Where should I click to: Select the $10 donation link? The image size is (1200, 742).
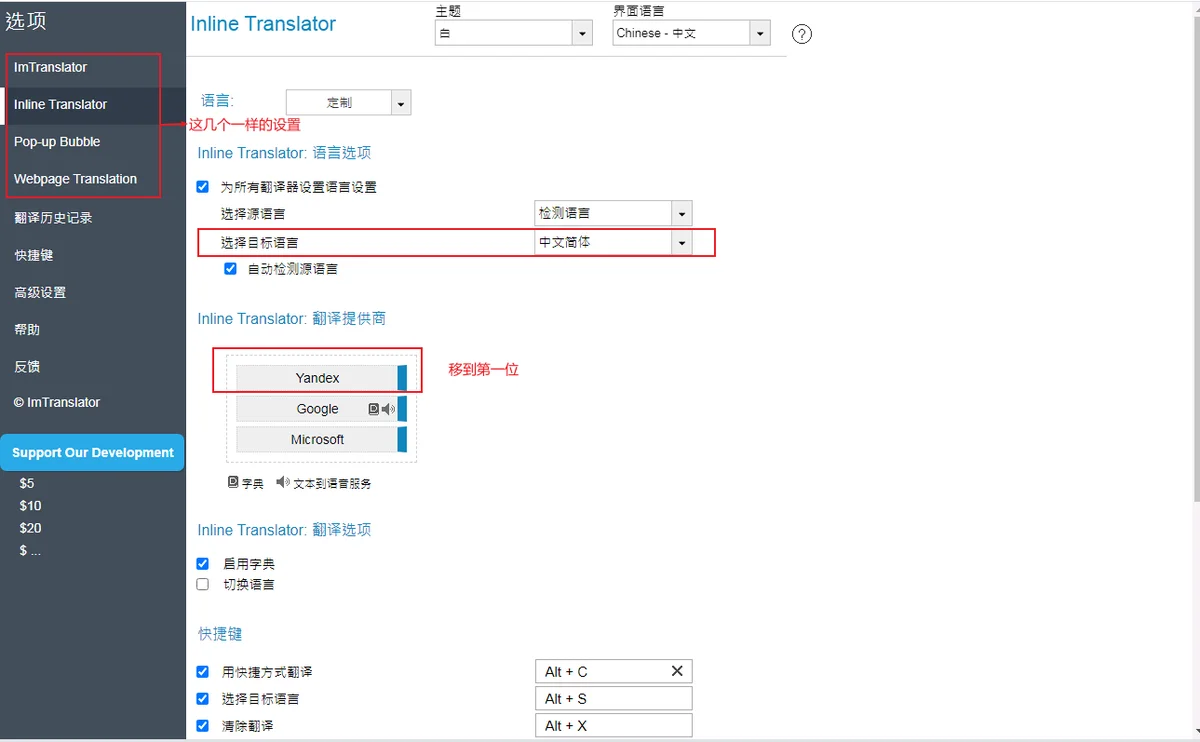tap(30, 506)
